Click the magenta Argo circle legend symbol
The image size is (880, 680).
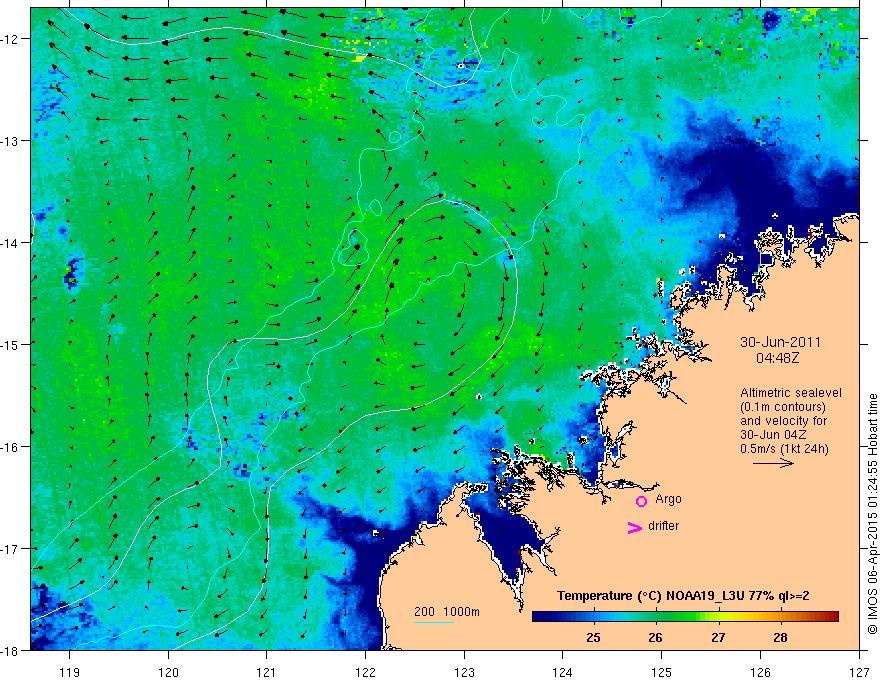click(641, 501)
